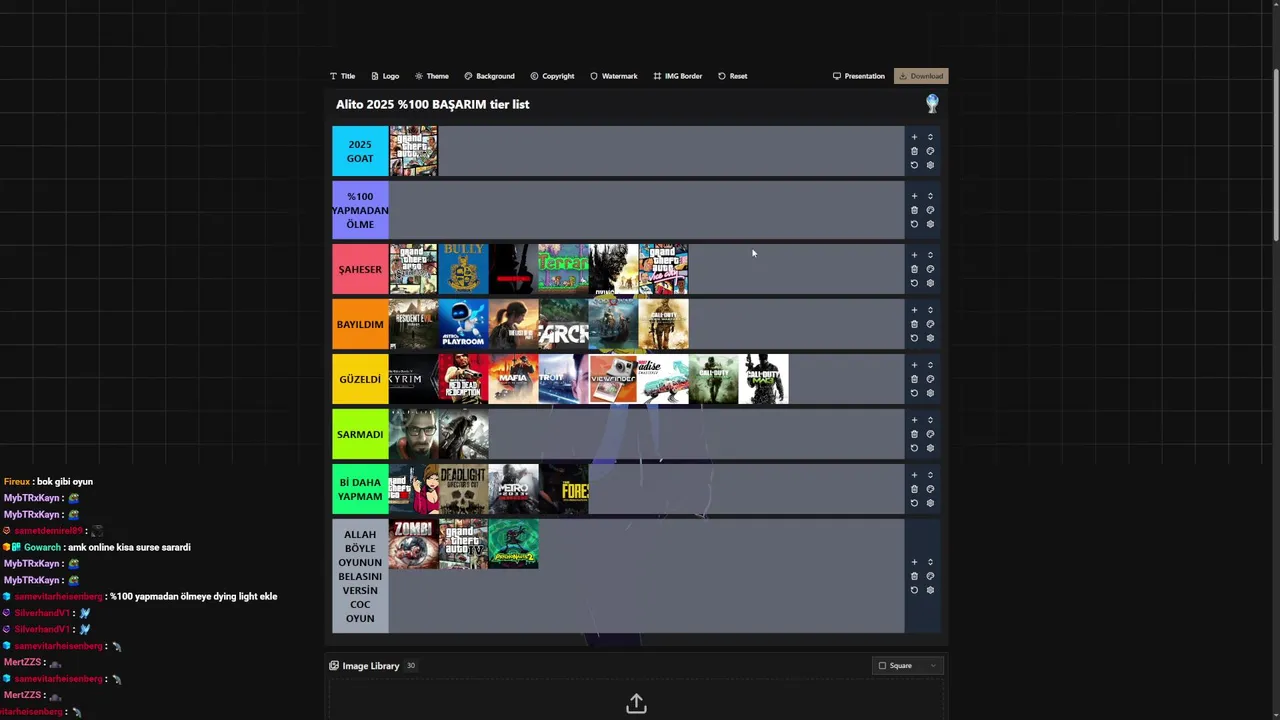Image resolution: width=1280 pixels, height=720 pixels.
Task: Select the Red Dead Redemption cover
Action: coord(464,379)
